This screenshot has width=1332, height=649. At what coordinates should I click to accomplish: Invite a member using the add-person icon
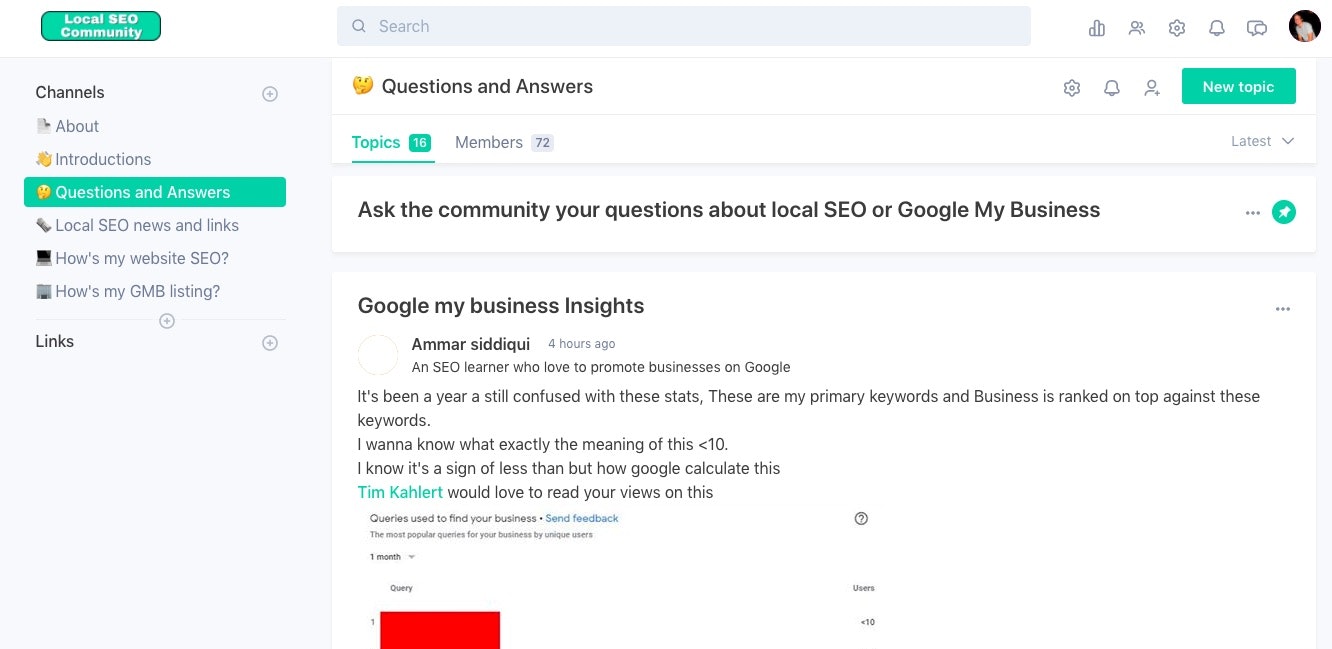click(1151, 87)
